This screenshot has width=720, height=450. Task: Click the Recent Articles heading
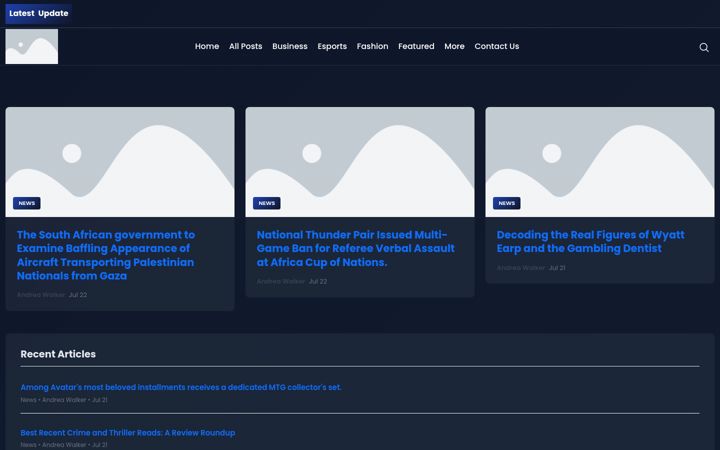click(x=58, y=354)
